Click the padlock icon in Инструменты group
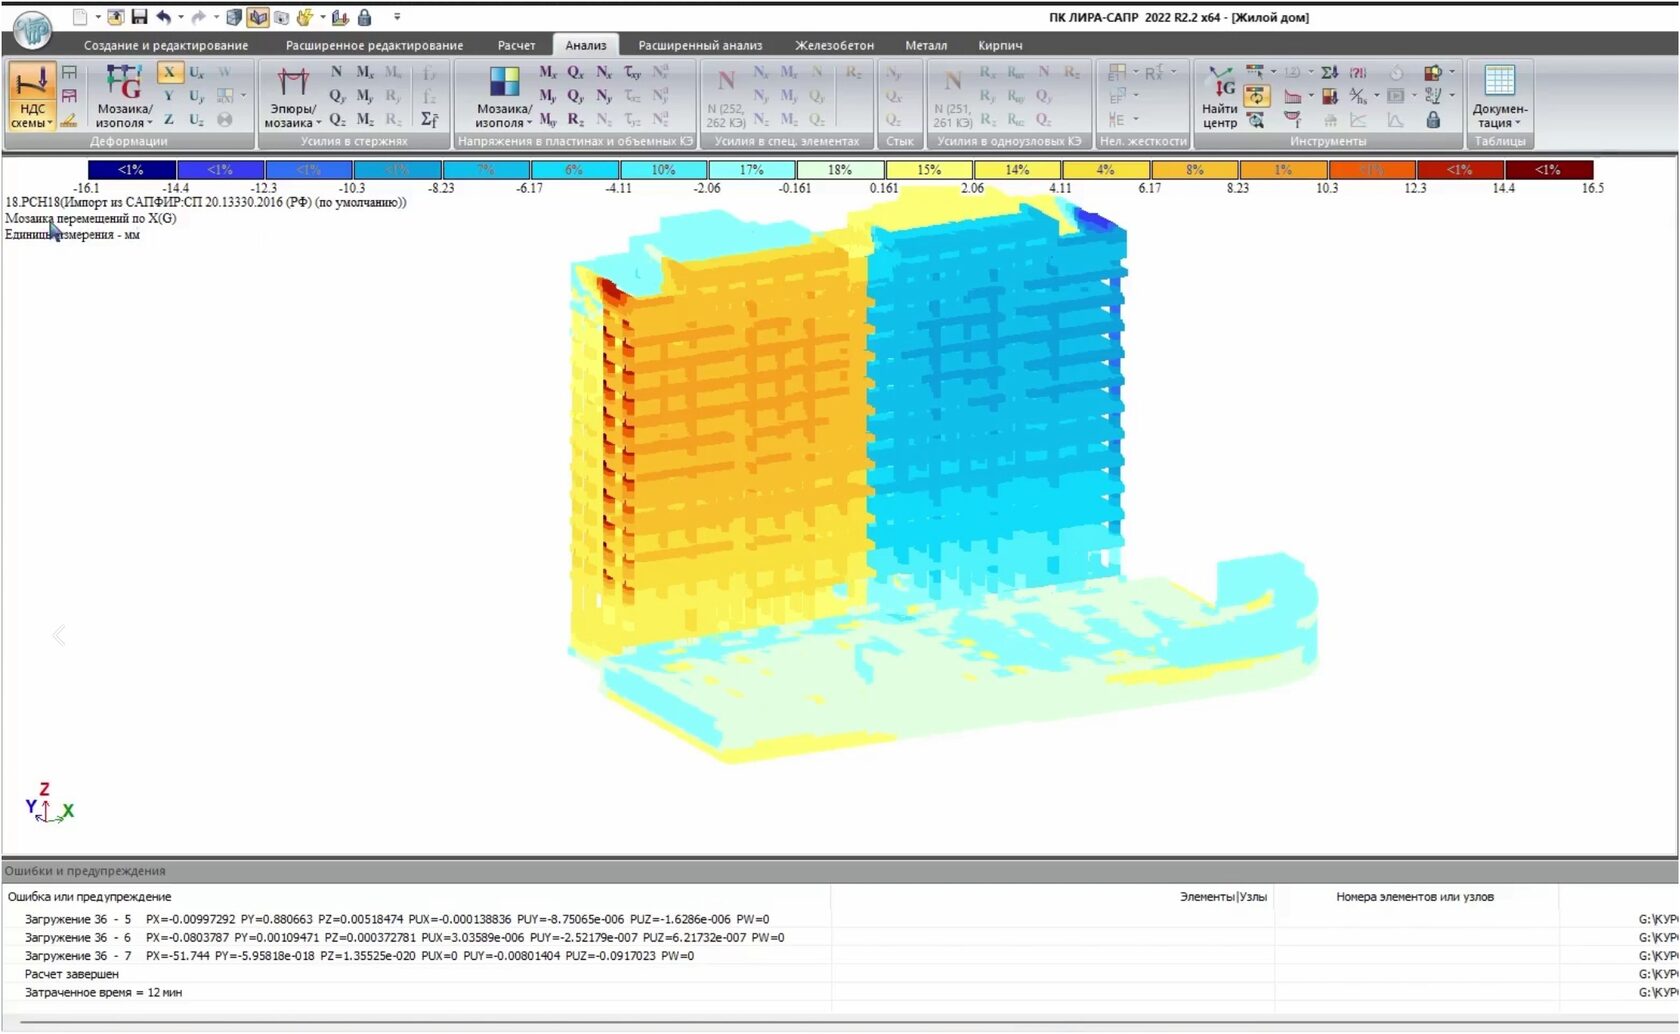 [1433, 120]
